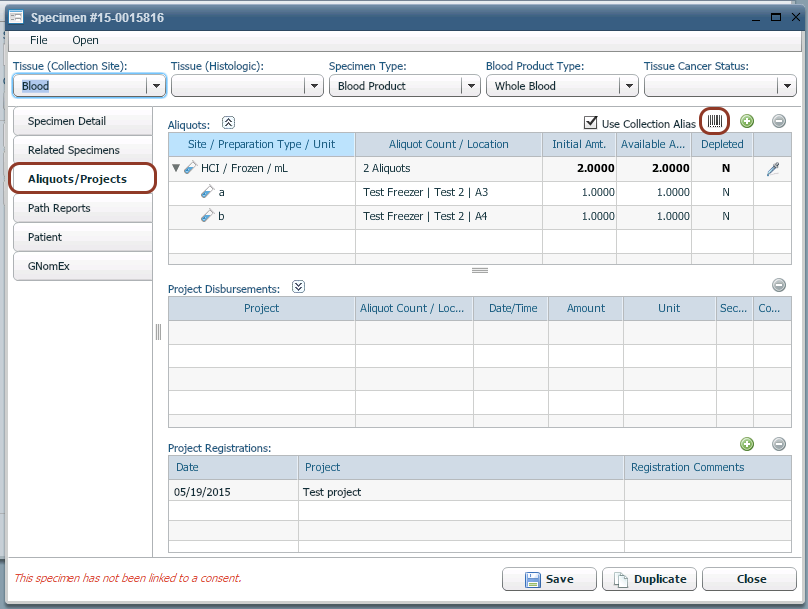Open Specimen Type dropdown

(471, 86)
